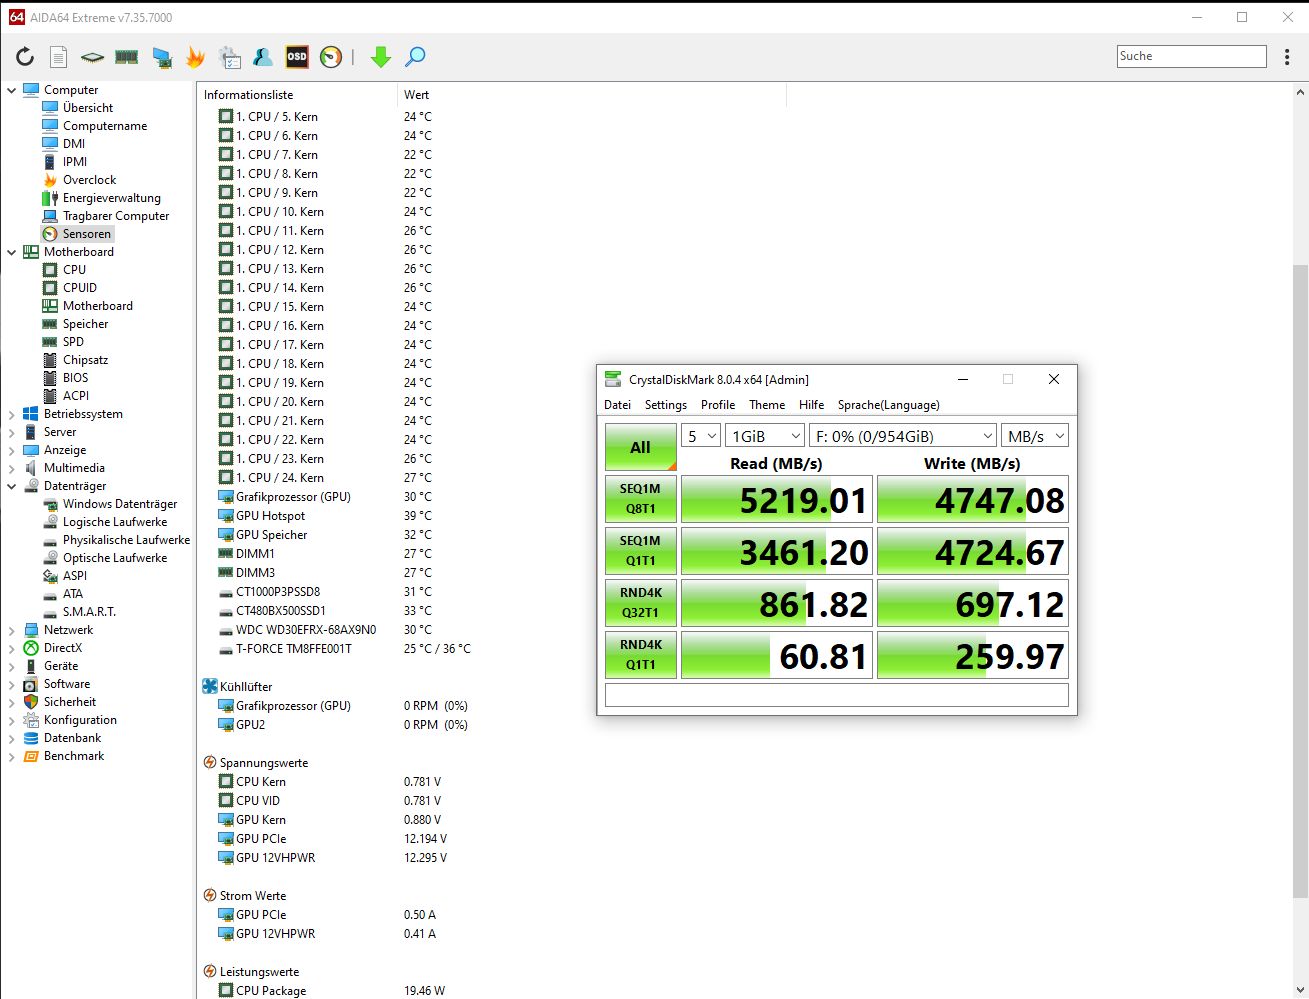Open the test count dropdown showing 5
Image resolution: width=1309 pixels, height=999 pixels.
701,436
